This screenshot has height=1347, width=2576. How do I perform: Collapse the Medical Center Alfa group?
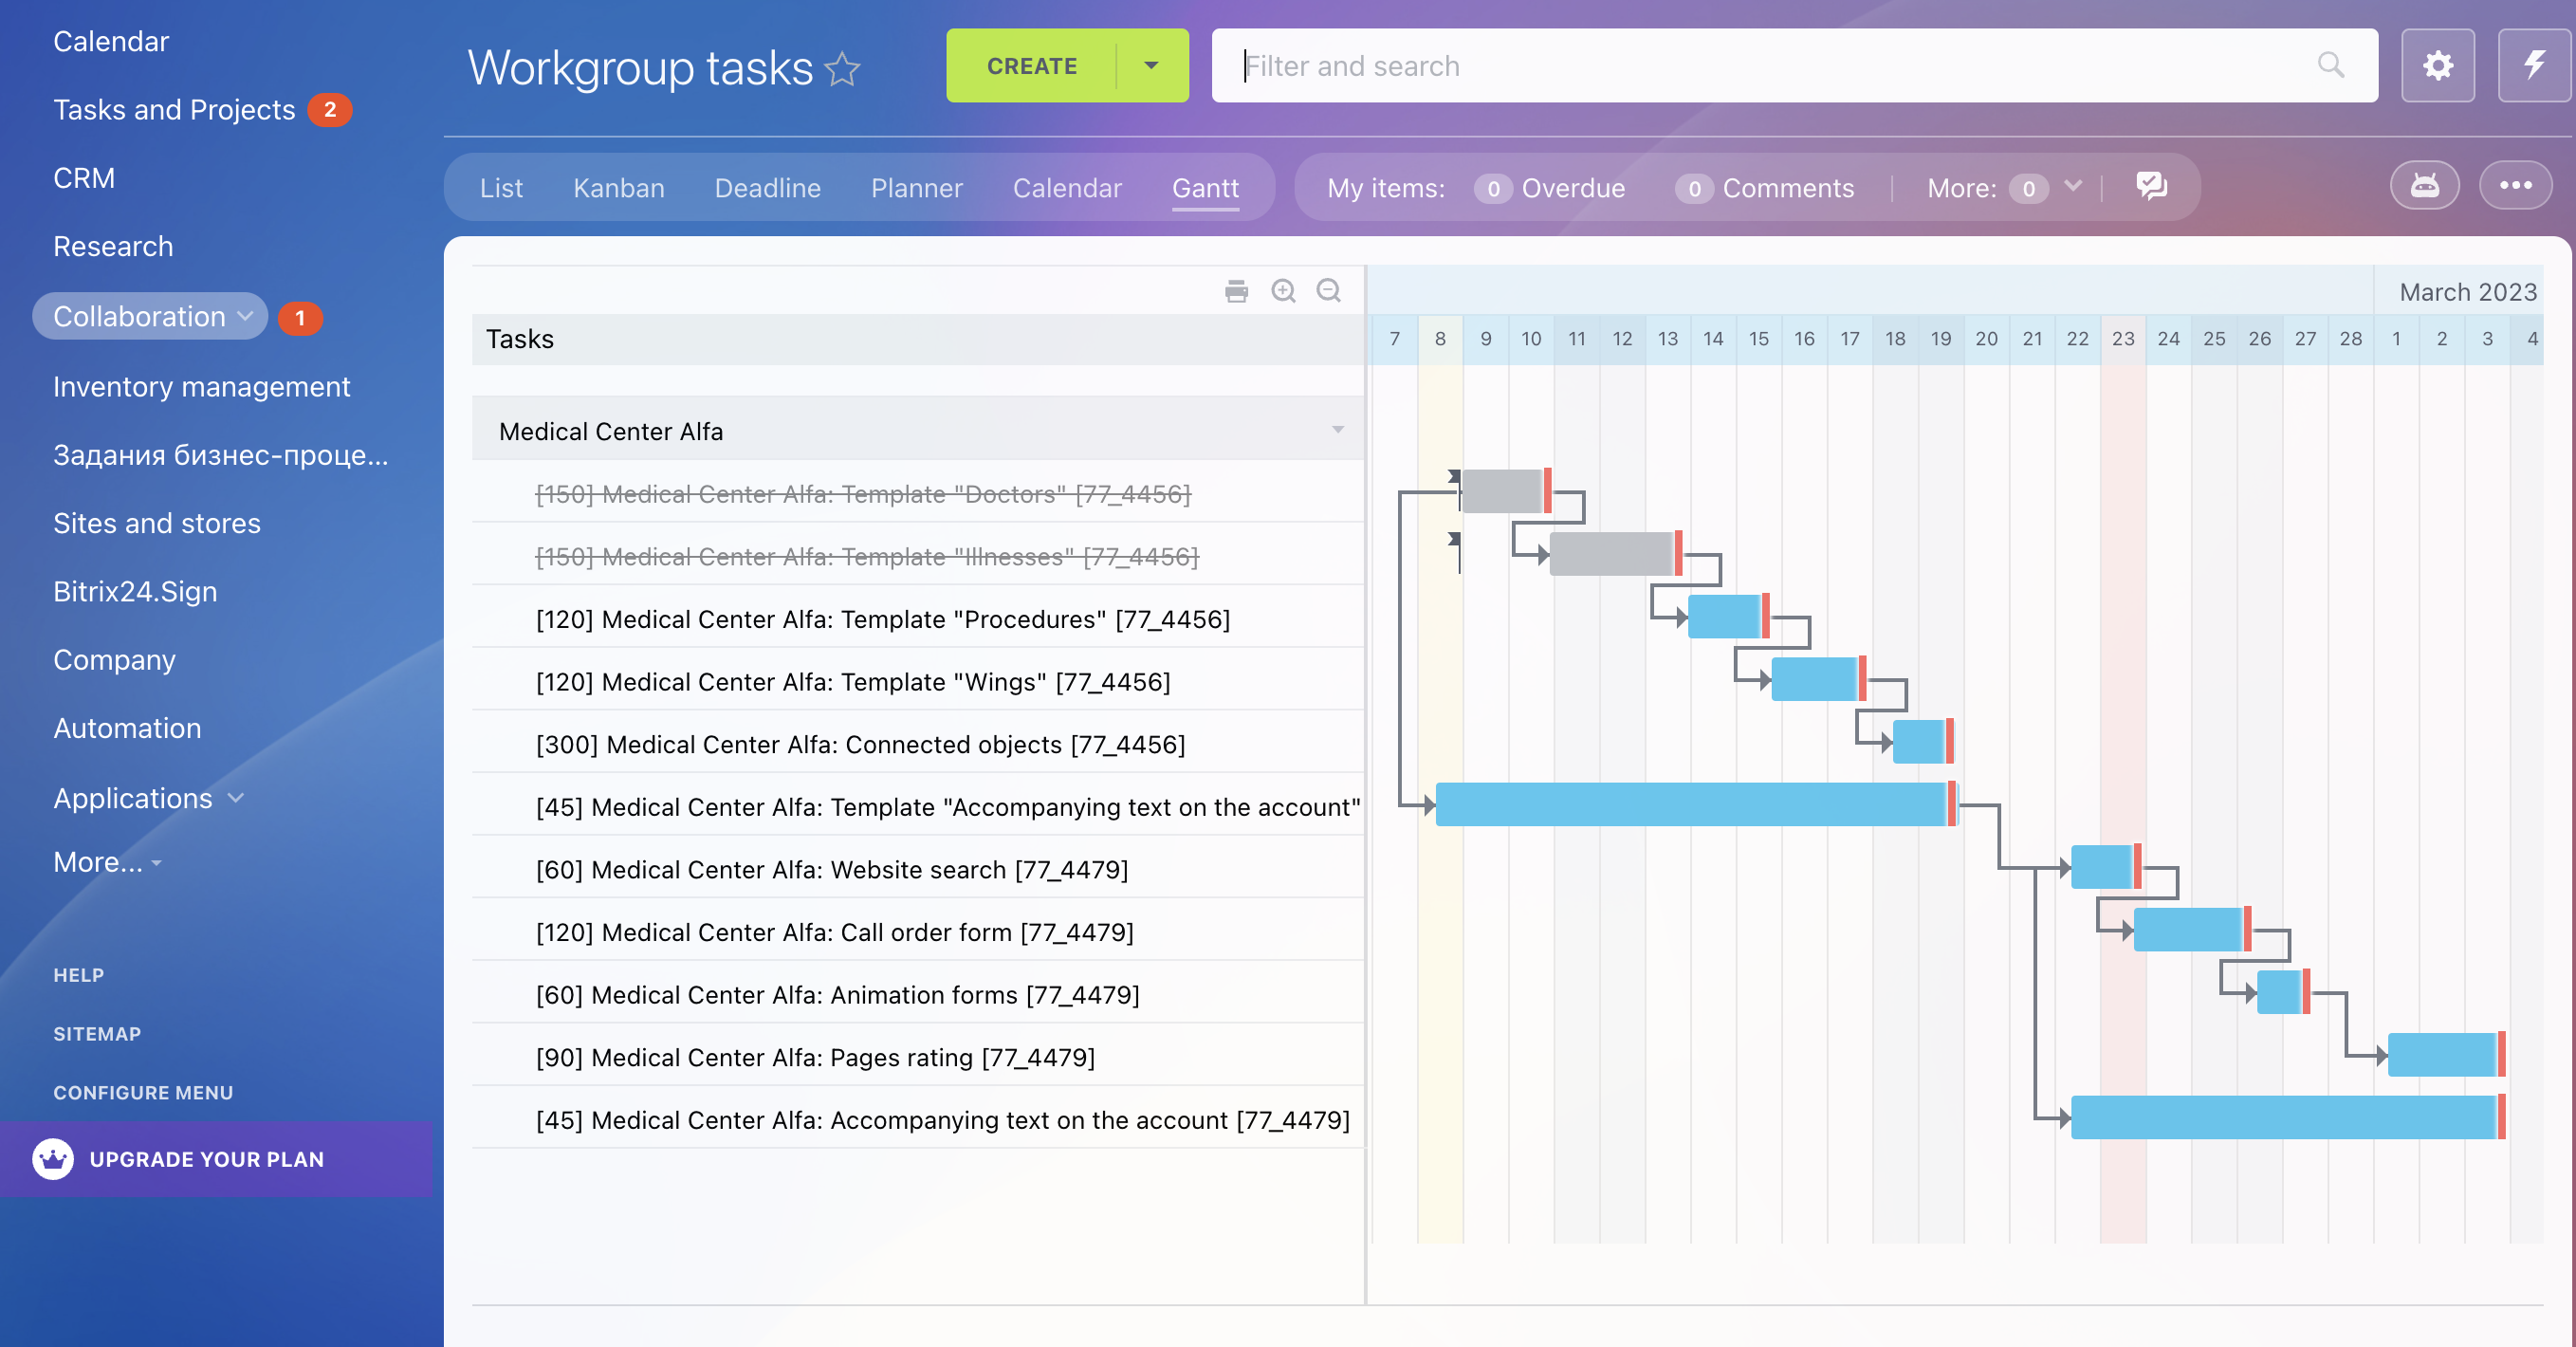click(1337, 430)
